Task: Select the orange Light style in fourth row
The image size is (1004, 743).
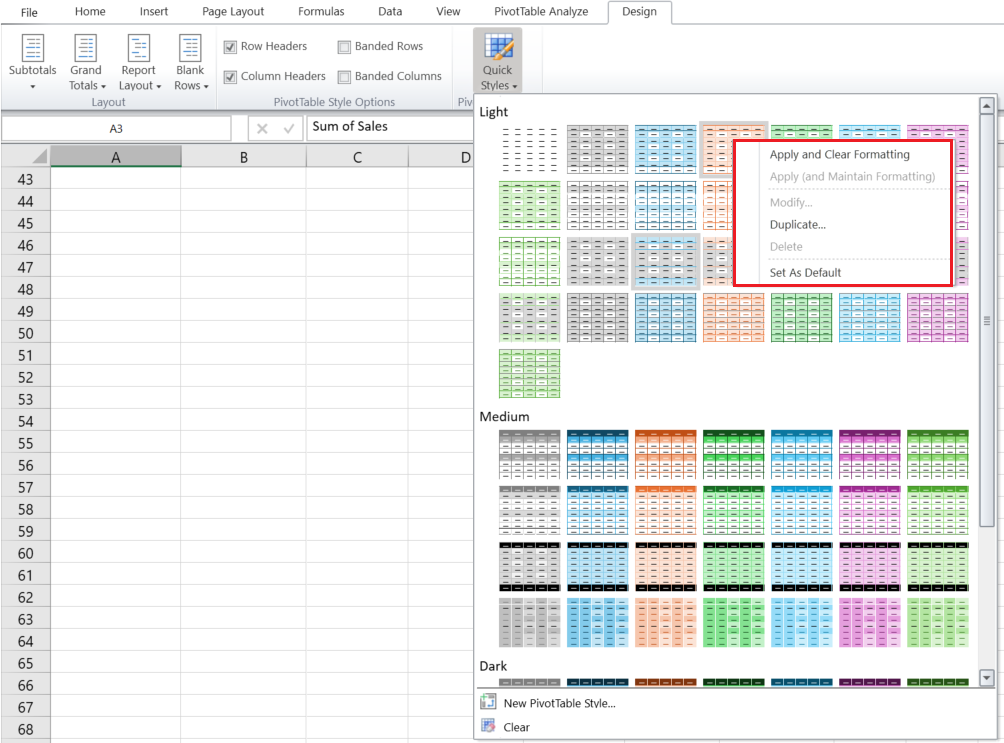Action: (733, 318)
